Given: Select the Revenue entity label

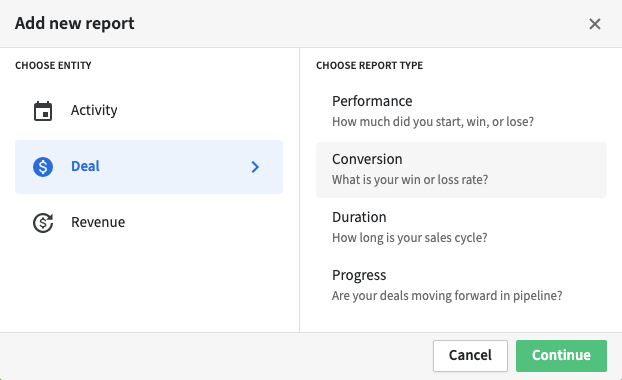Looking at the screenshot, I should click(x=98, y=222).
